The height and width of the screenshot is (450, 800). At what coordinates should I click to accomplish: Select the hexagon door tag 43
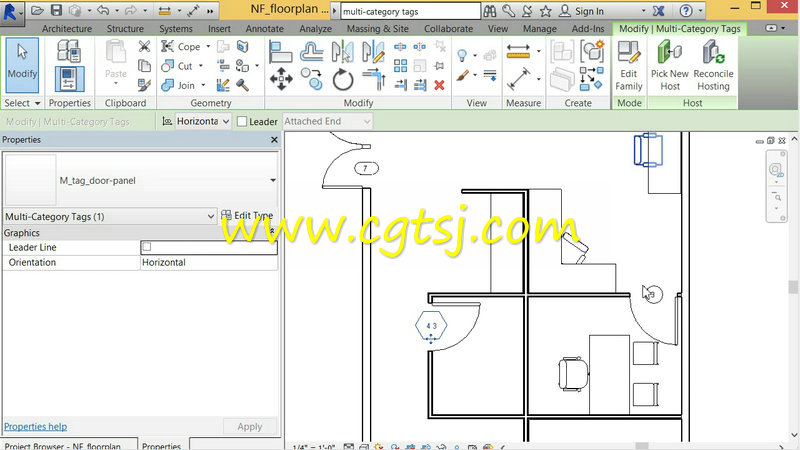point(431,326)
